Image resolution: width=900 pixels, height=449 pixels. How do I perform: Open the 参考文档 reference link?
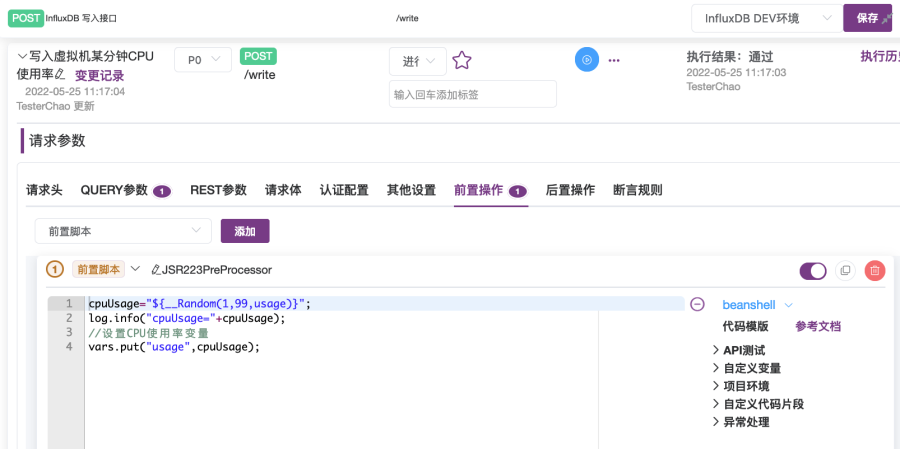pyautogui.click(x=818, y=326)
